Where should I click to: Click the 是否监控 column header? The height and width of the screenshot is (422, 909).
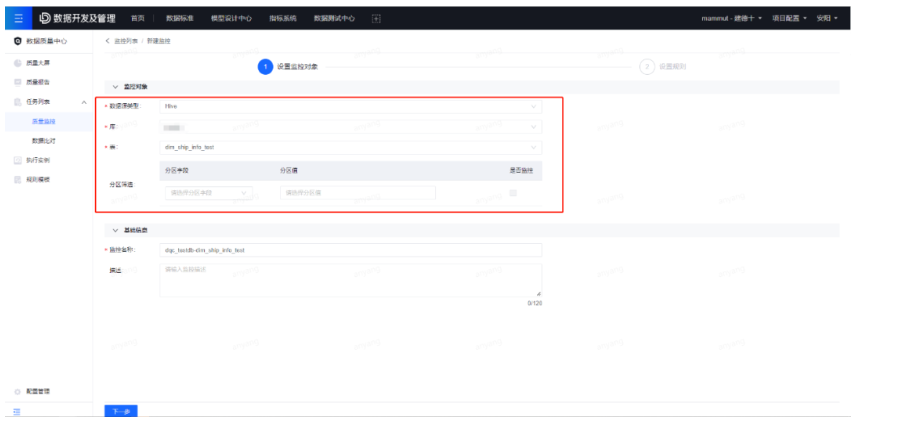pyautogui.click(x=521, y=170)
